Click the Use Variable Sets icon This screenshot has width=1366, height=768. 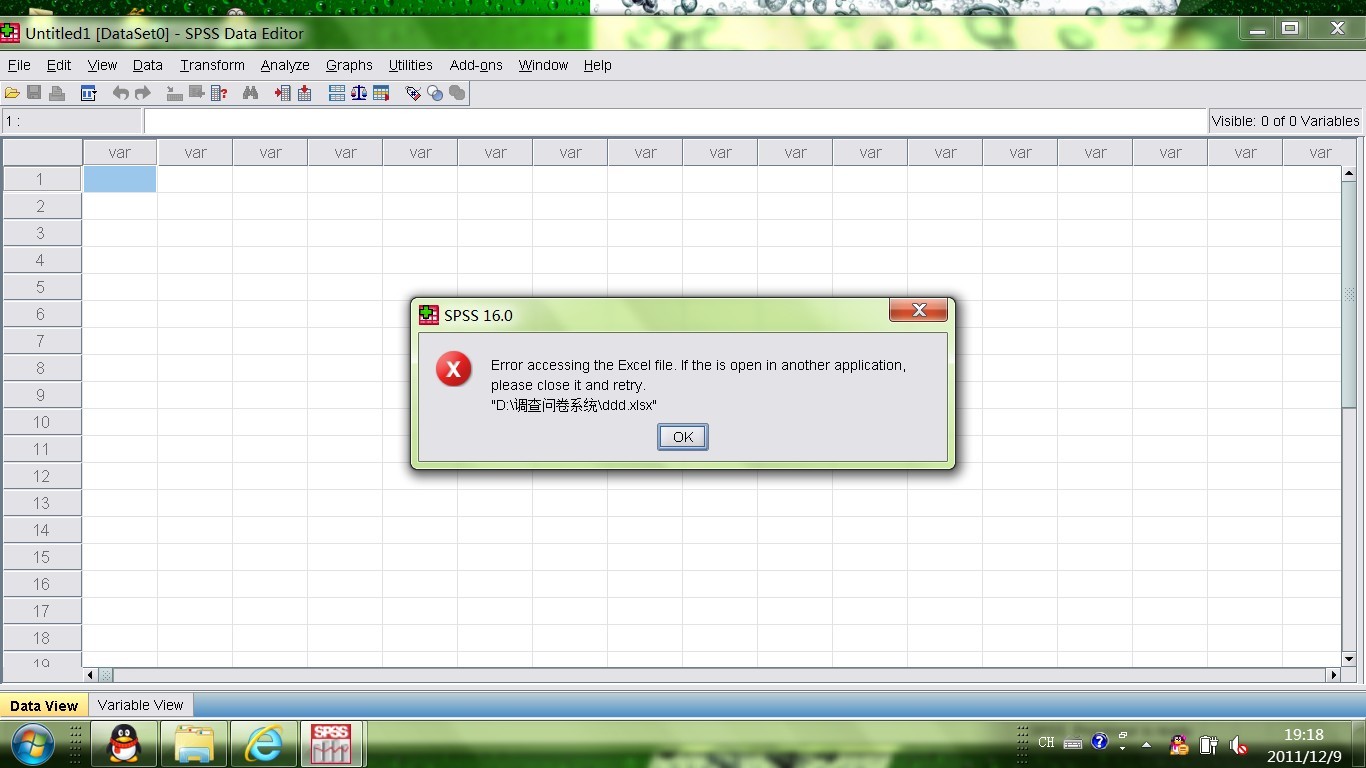click(435, 93)
